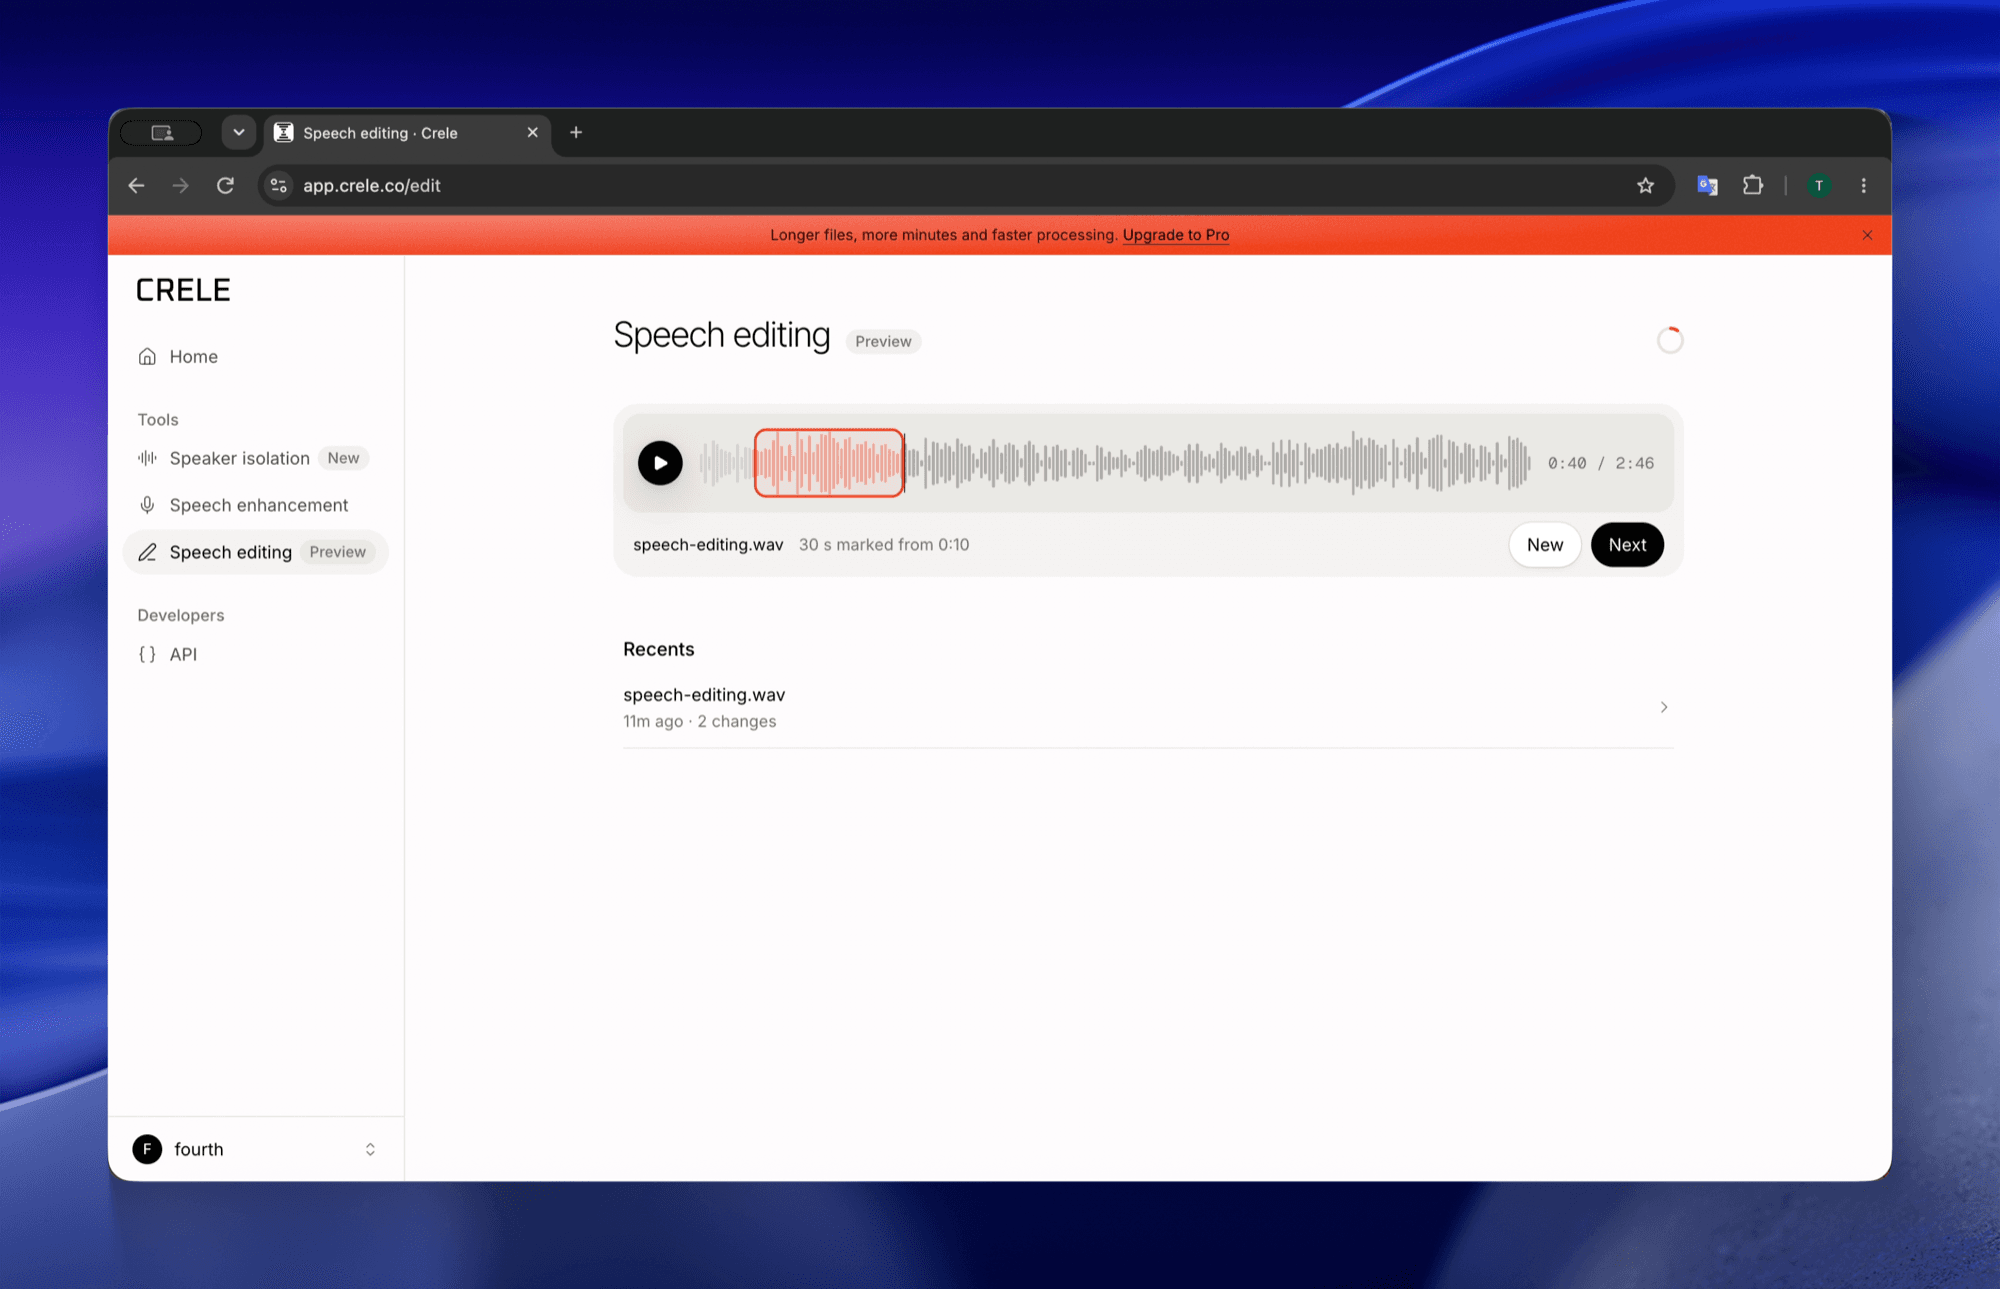
Task: Open the tab search dropdown arrow
Action: 239,132
